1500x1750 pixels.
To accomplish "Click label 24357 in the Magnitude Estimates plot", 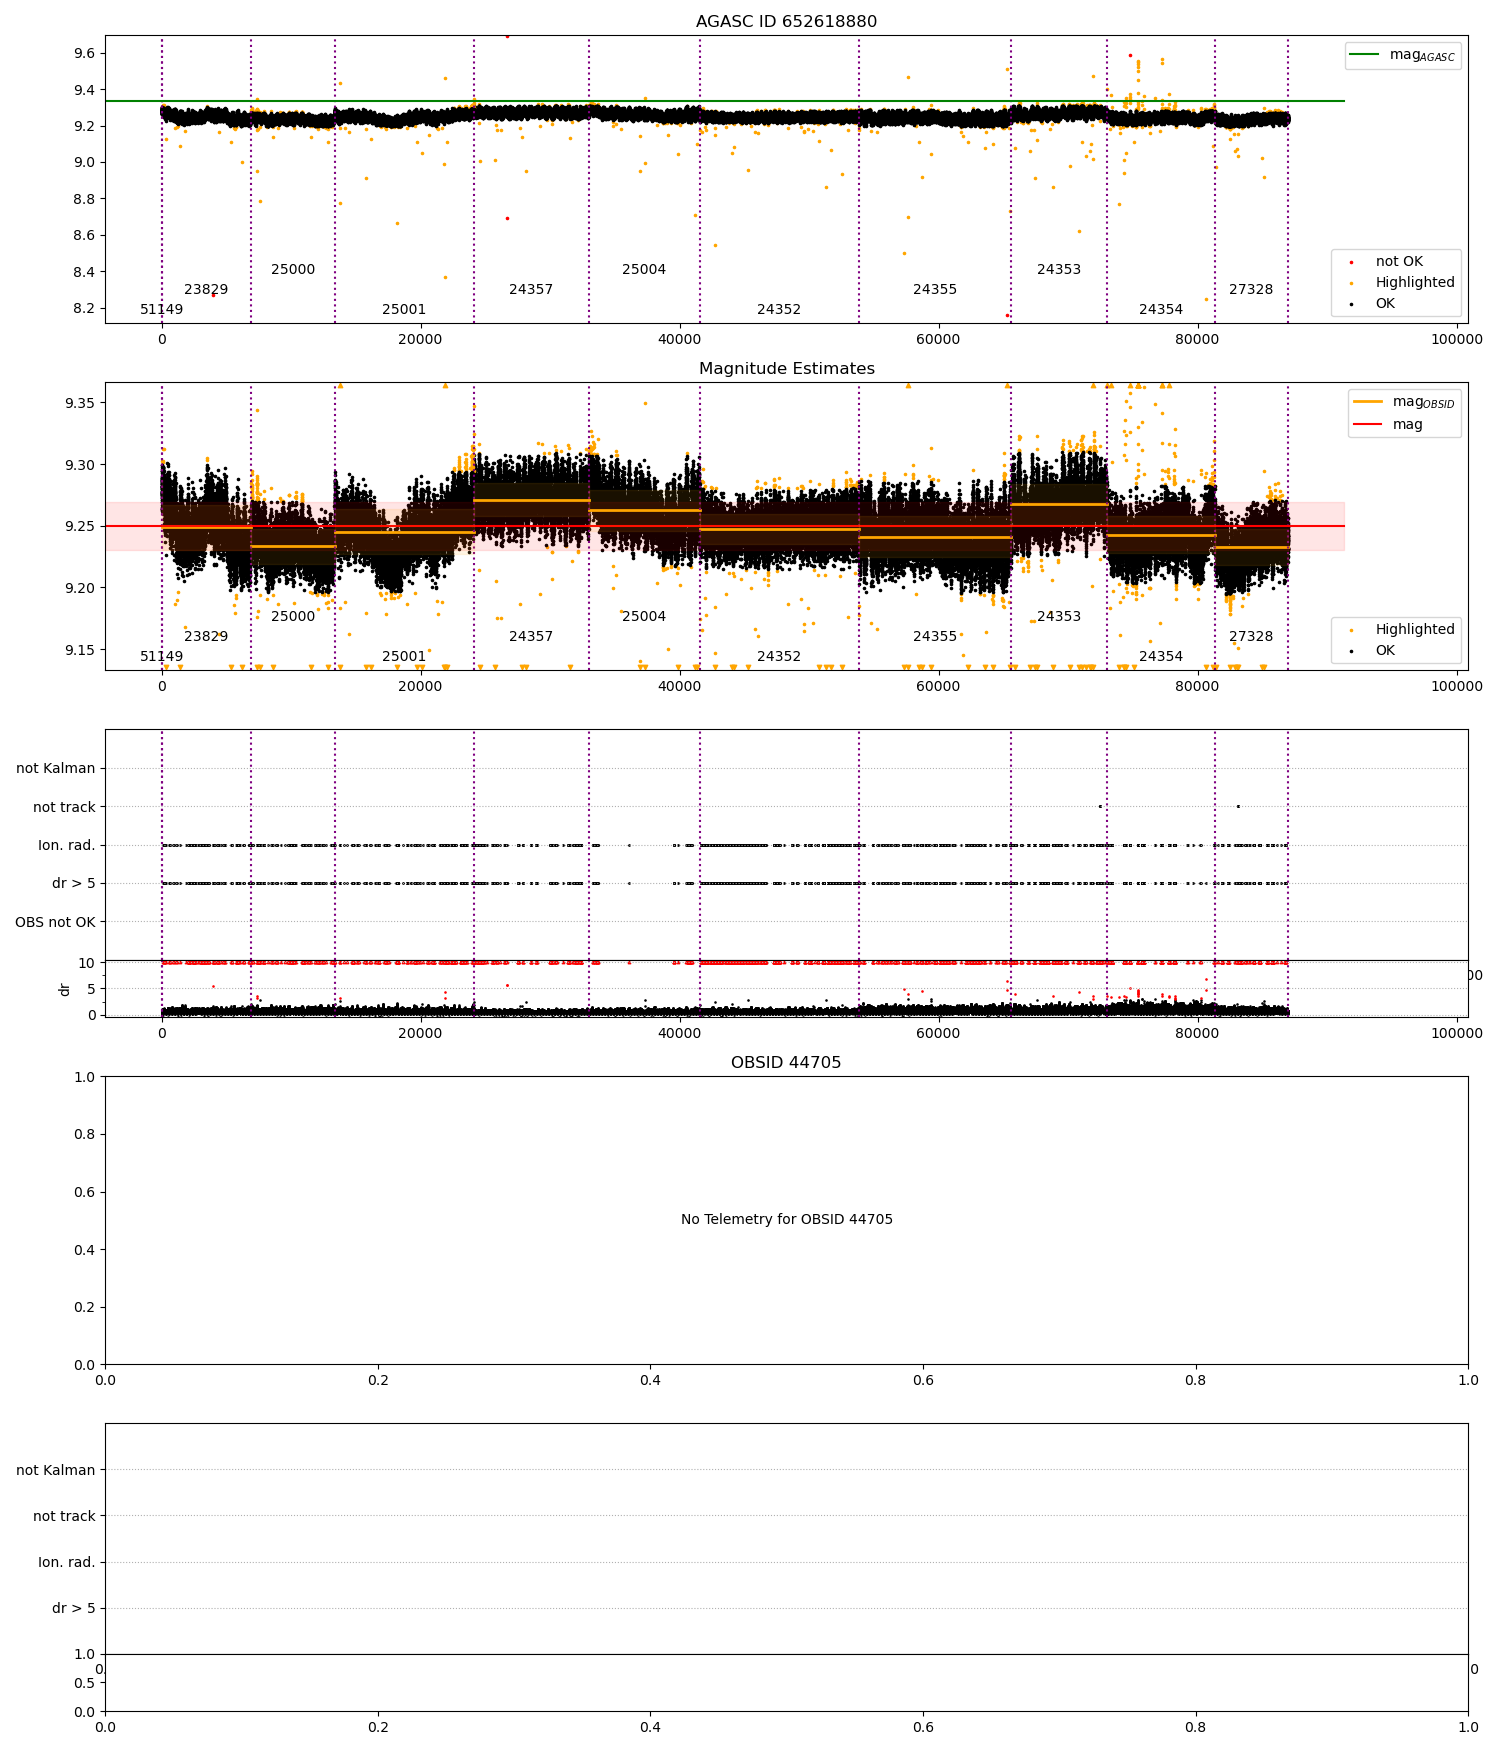I will point(531,637).
